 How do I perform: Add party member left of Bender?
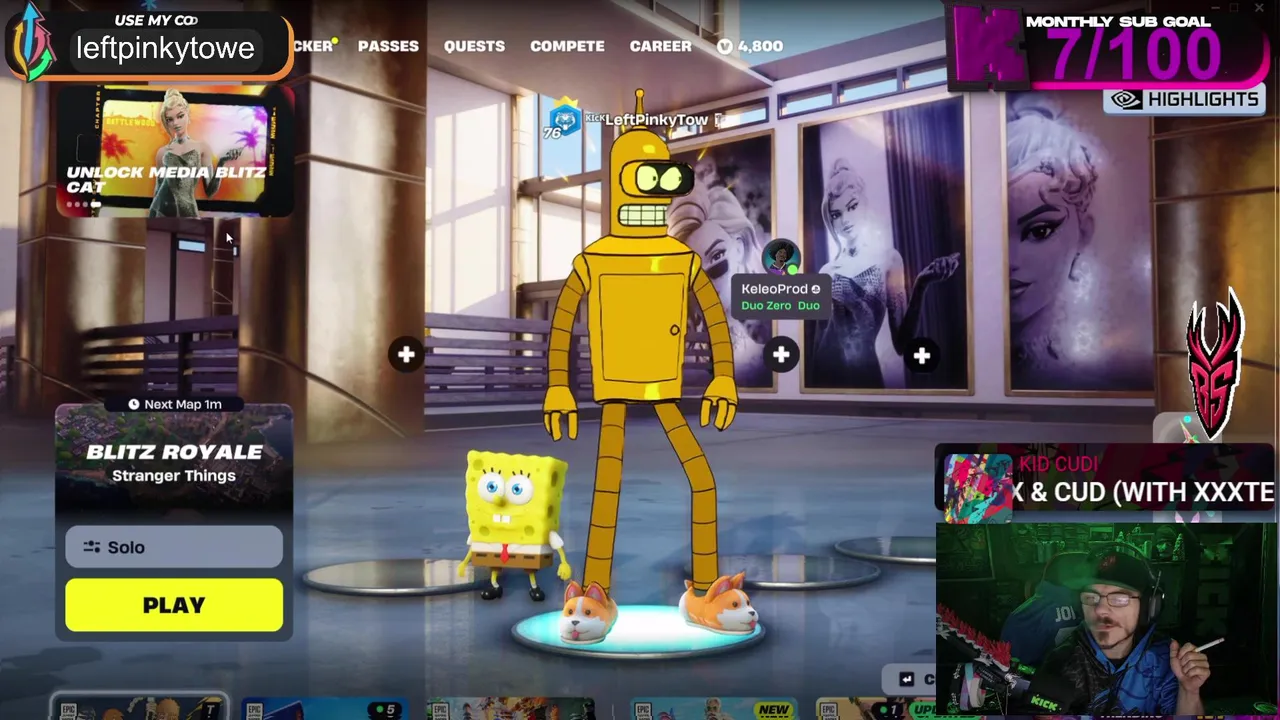[406, 354]
